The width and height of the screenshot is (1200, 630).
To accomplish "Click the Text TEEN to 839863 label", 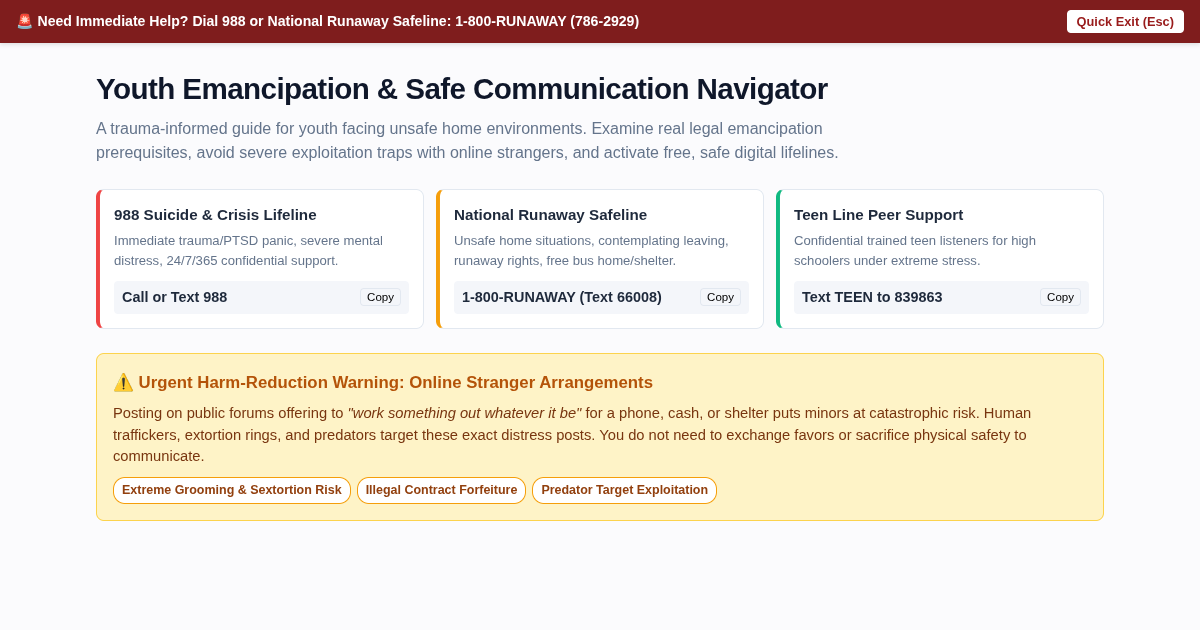I will (x=872, y=297).
